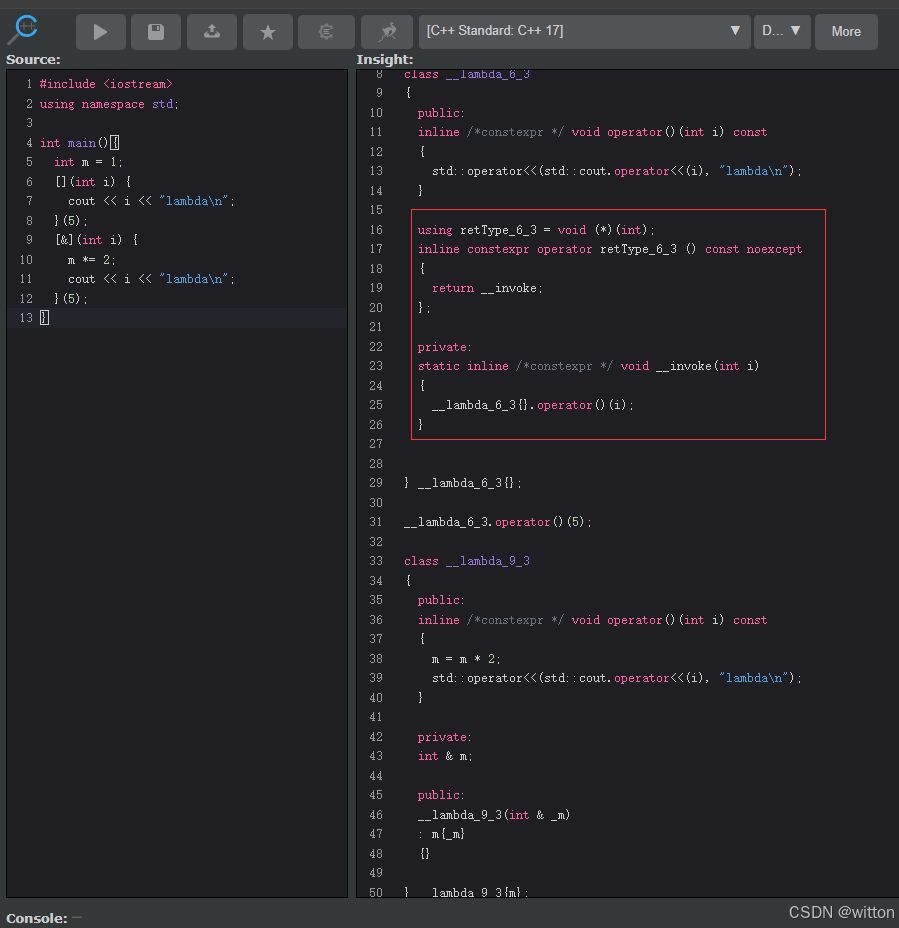
Task: Click the Console panel label
Action: (x=37, y=918)
